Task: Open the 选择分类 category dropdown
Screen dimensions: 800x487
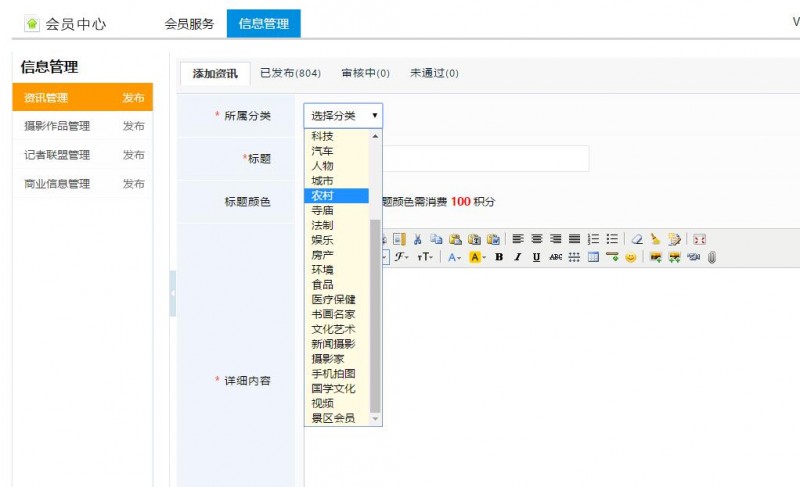Action: point(343,116)
